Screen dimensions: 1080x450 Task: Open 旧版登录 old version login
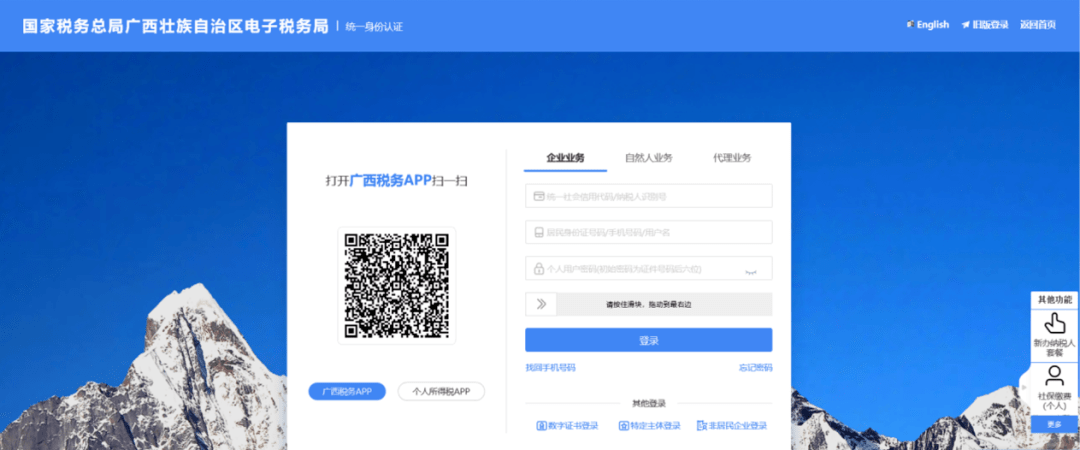pos(985,25)
